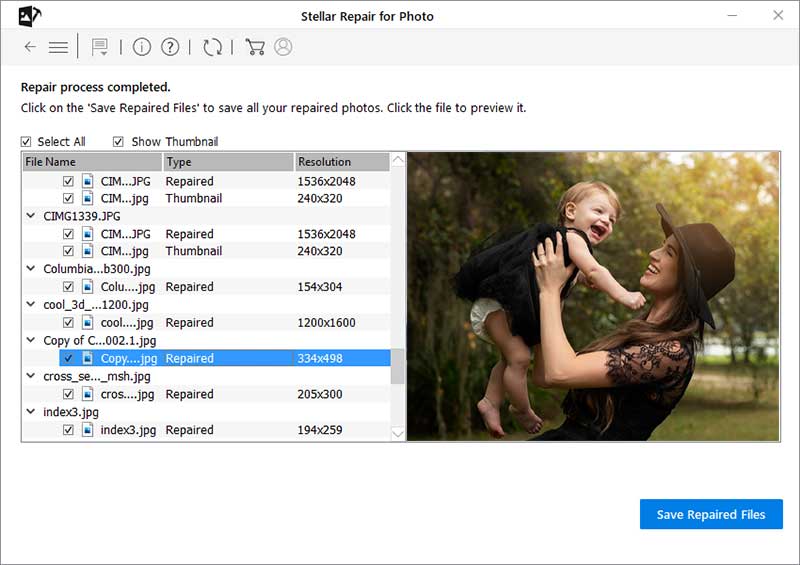This screenshot has width=800, height=565.
Task: Click the Copy of C...002.1.jpg group name
Action: click(100, 340)
